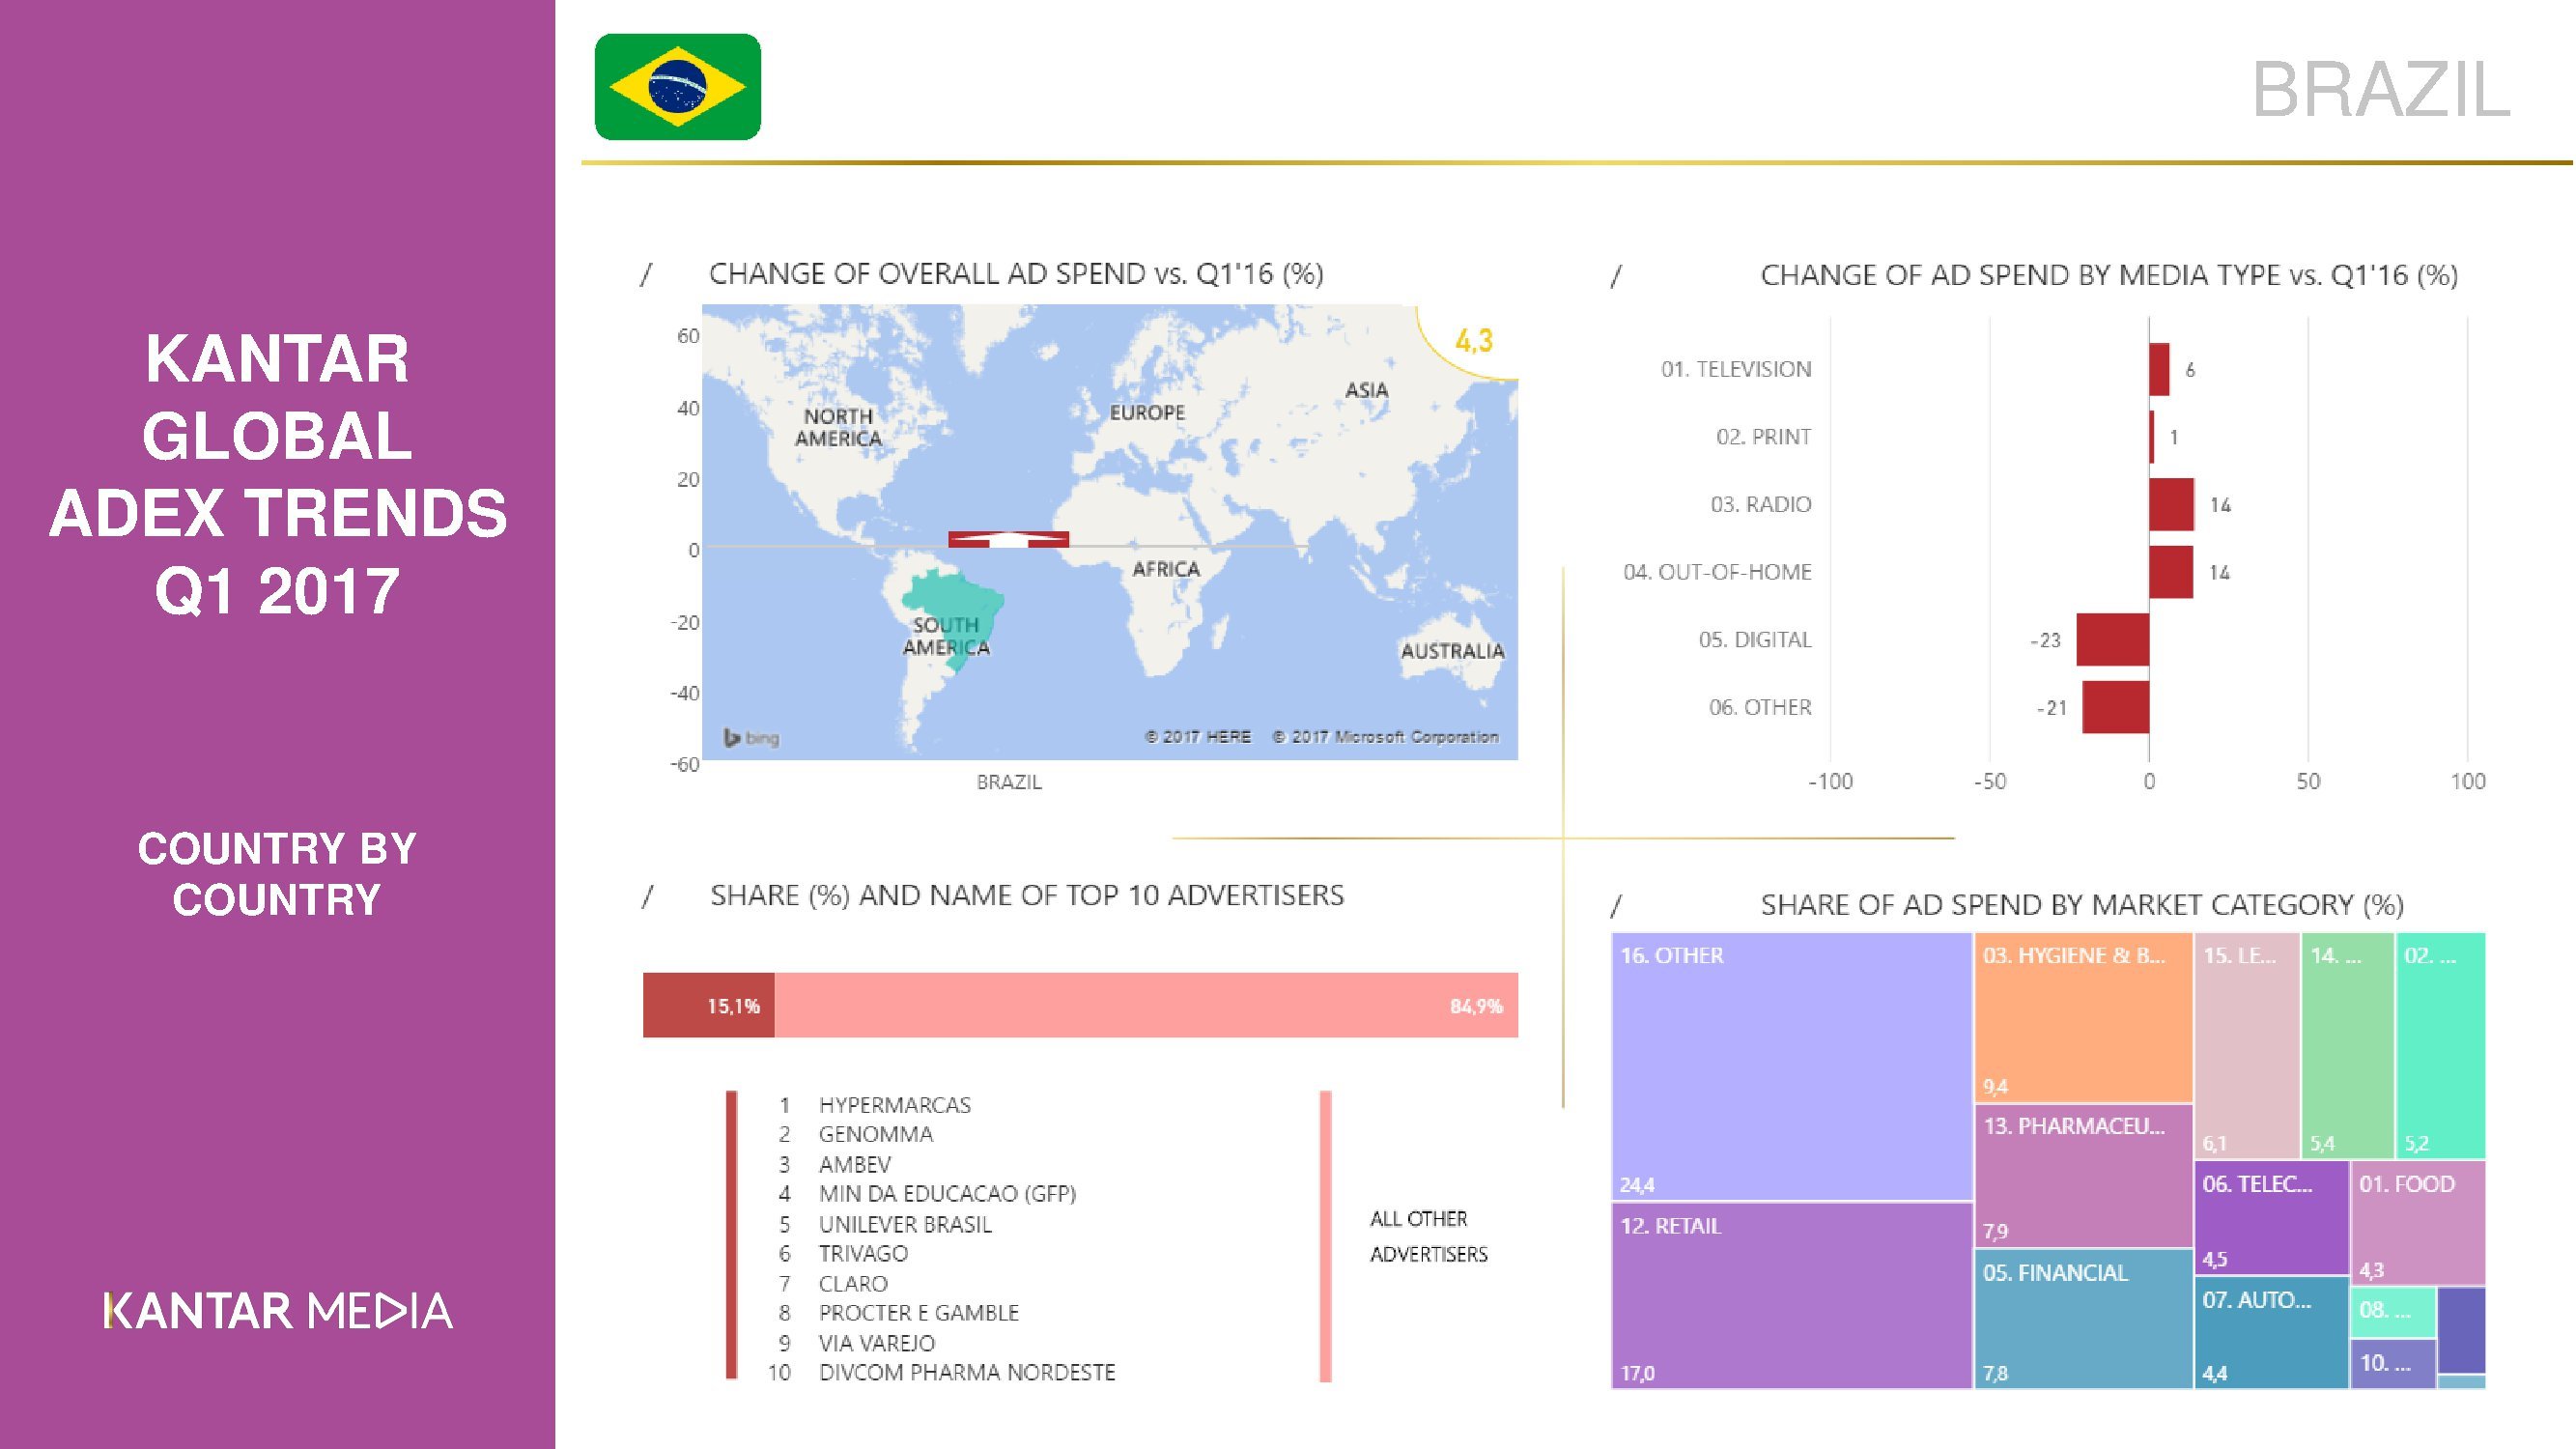Click the BRAZIL page title

[2380, 90]
